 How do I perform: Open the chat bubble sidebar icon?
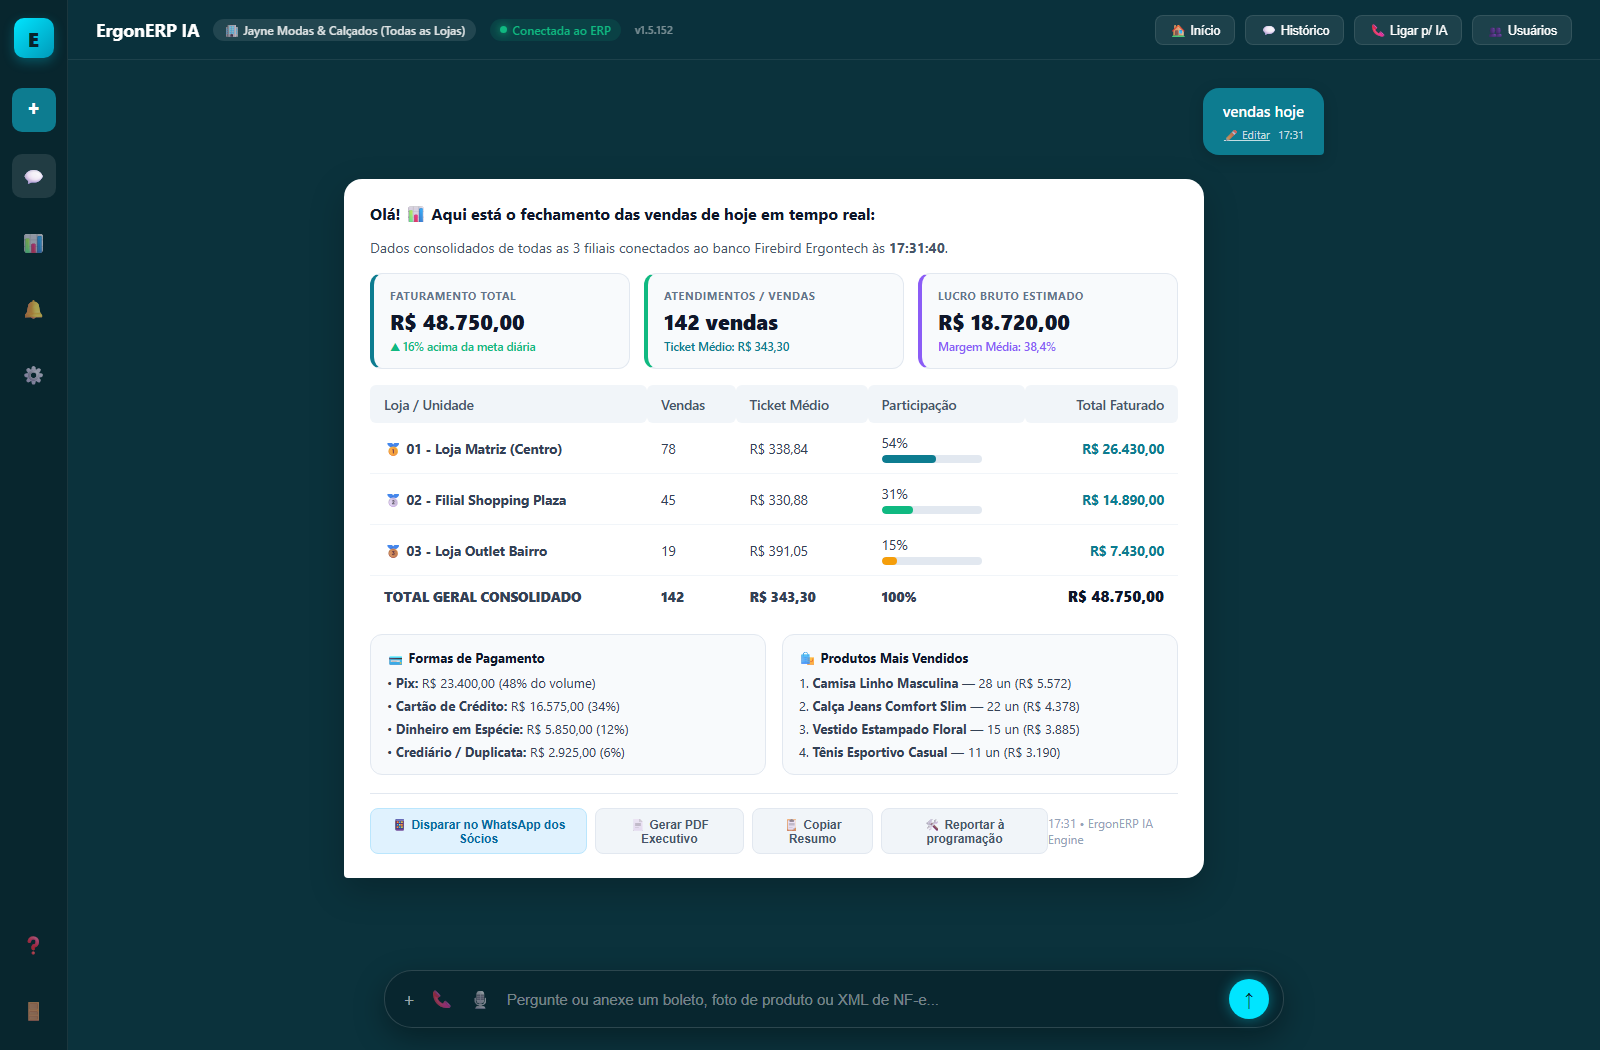34,176
